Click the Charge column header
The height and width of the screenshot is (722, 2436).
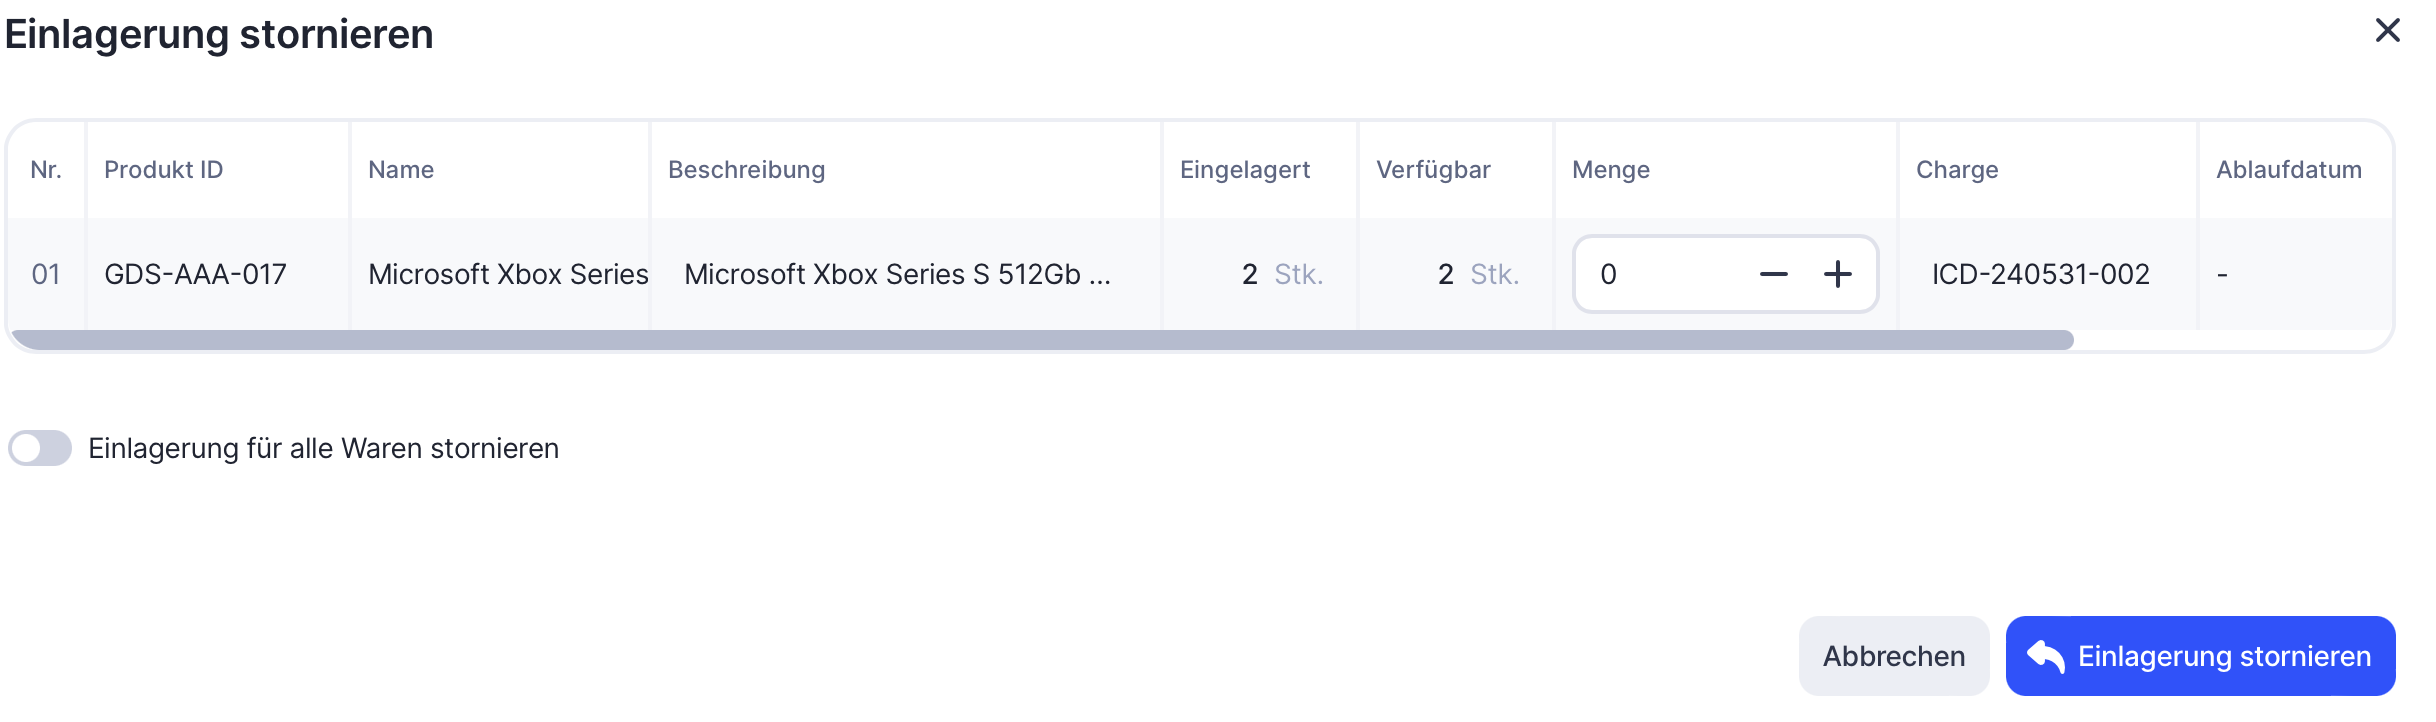(x=1957, y=170)
